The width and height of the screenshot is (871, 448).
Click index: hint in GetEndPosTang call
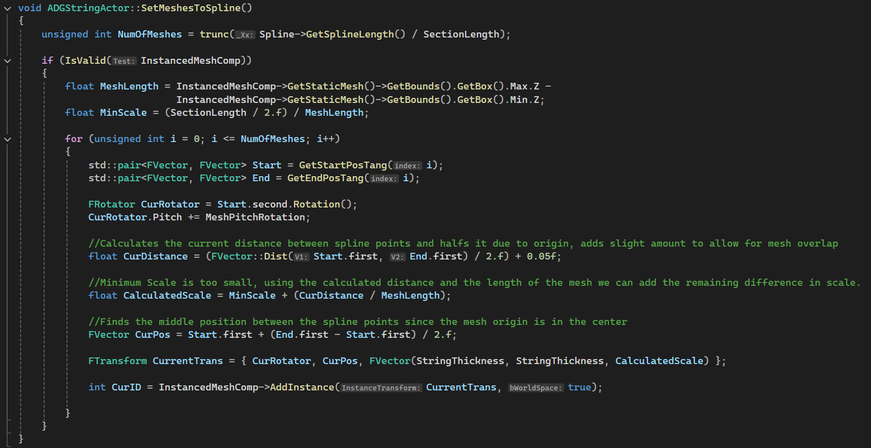[384, 179]
